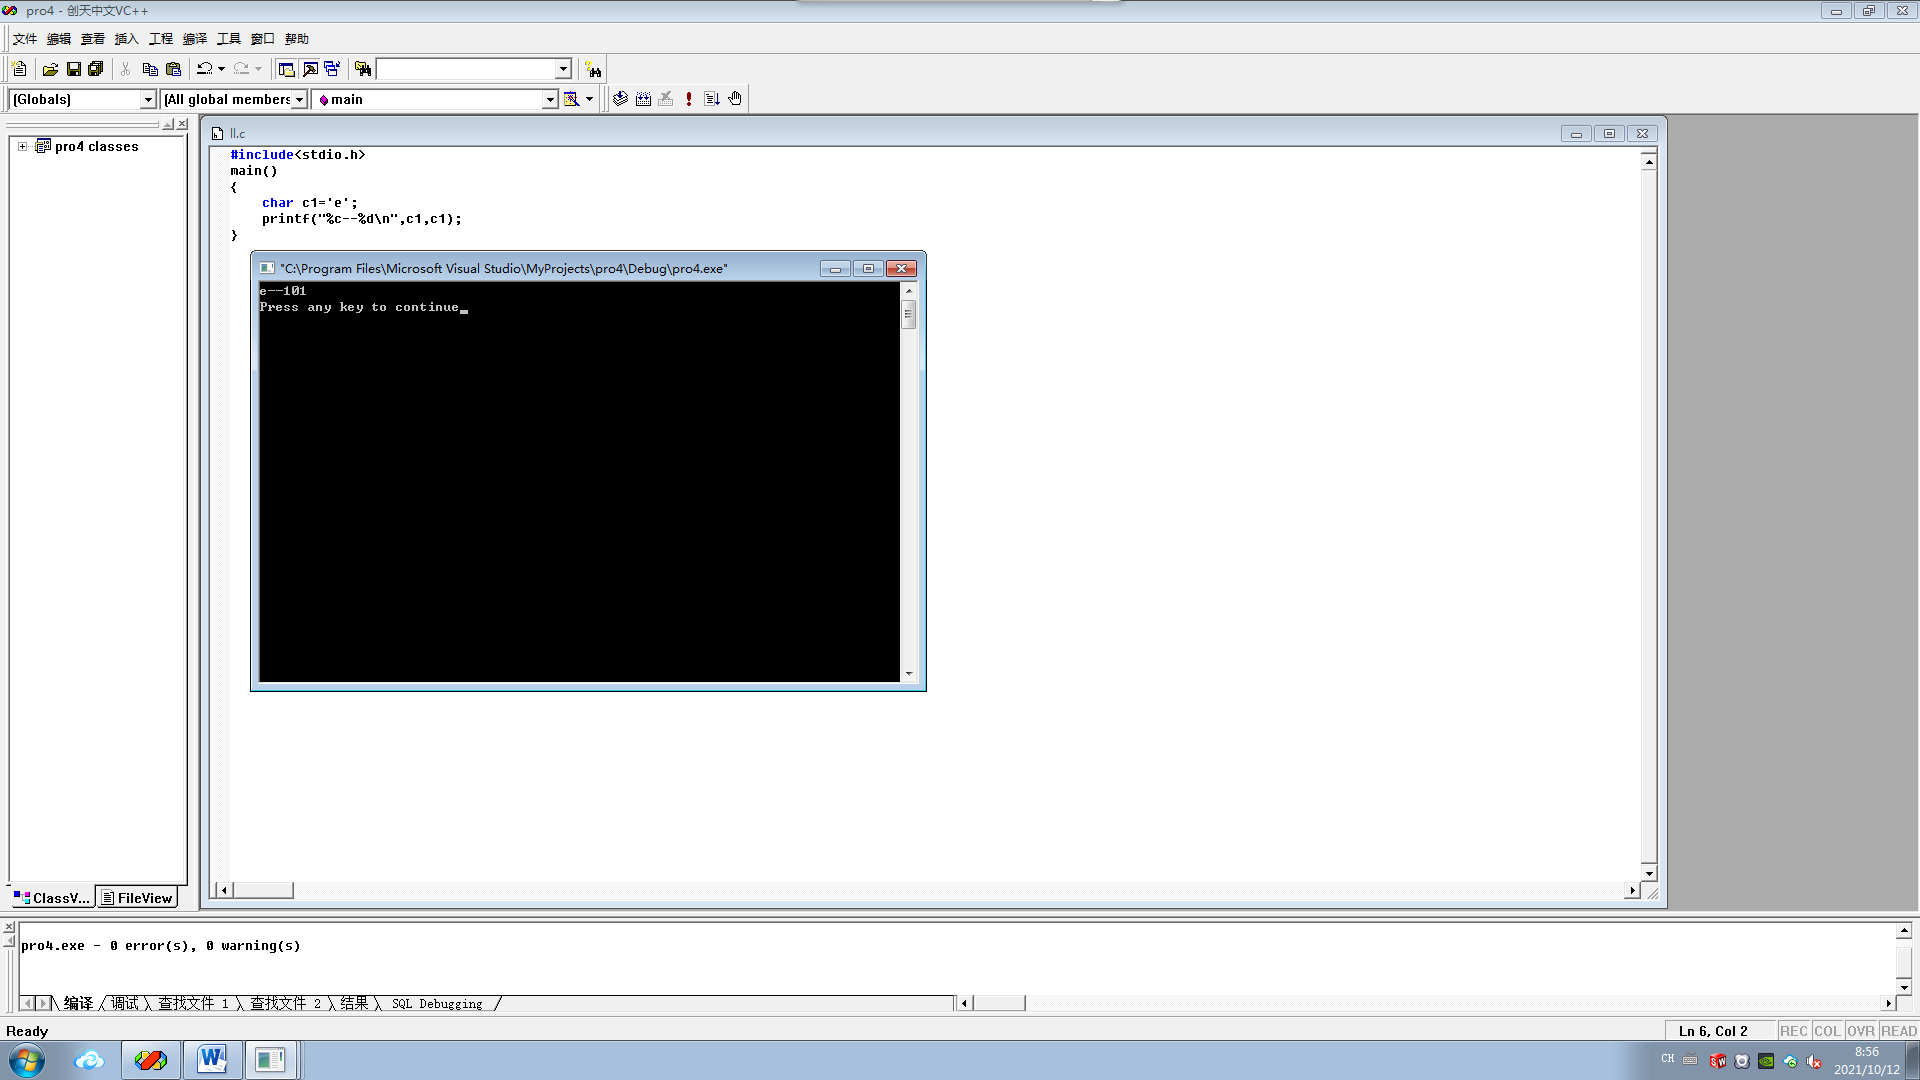This screenshot has height=1080, width=1920.
Task: Click the New Text File icon
Action: 19,69
